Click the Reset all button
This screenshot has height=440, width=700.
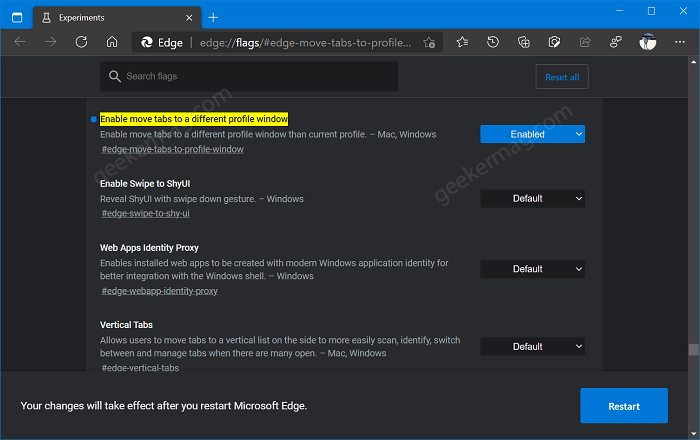tap(562, 77)
